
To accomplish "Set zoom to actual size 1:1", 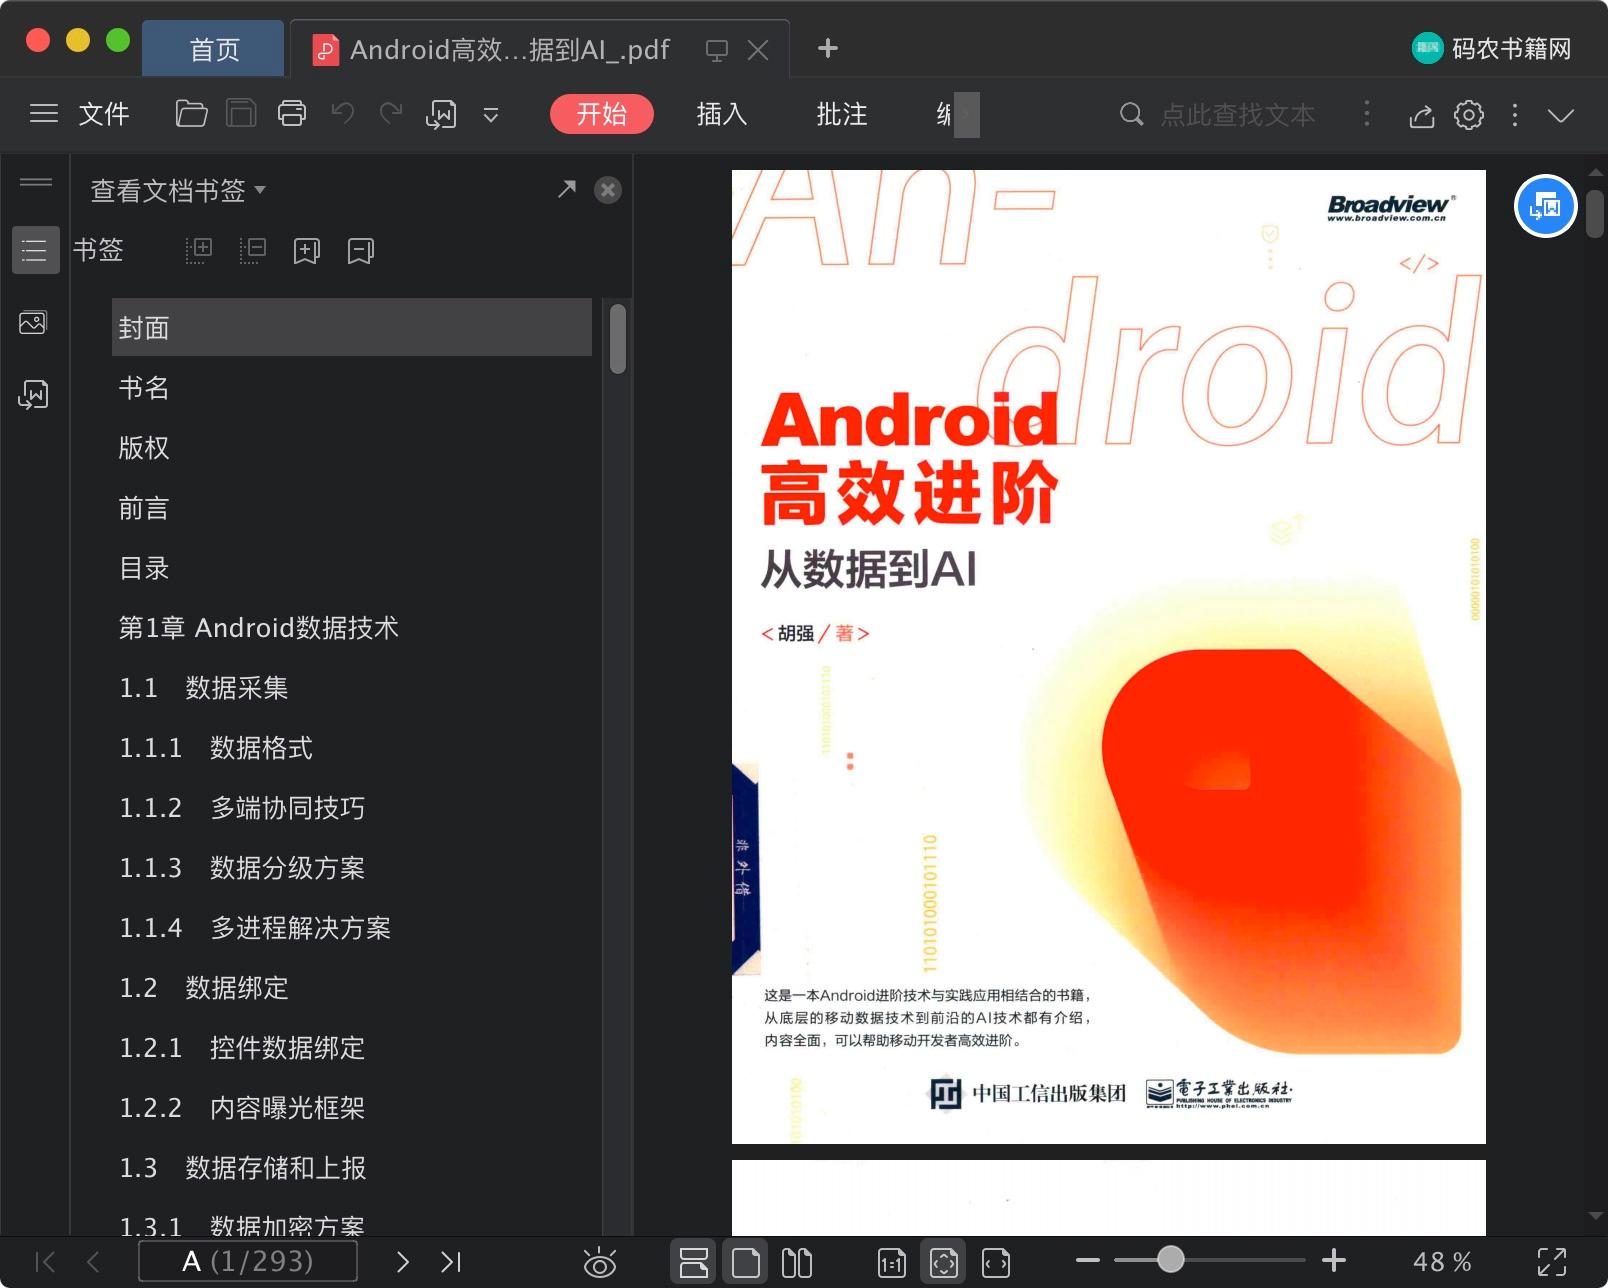I will coord(891,1263).
